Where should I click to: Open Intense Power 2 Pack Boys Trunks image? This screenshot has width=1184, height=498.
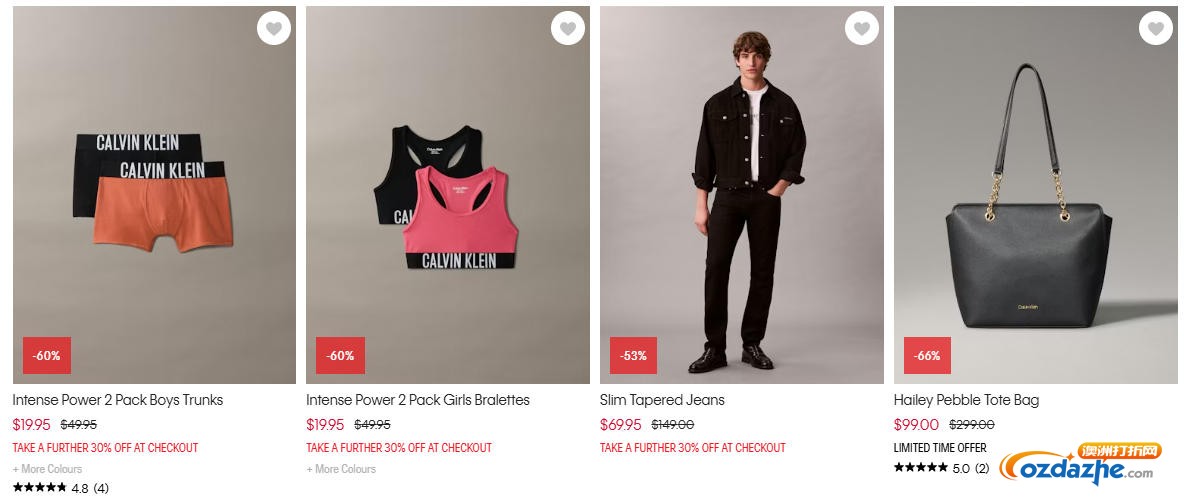point(154,195)
